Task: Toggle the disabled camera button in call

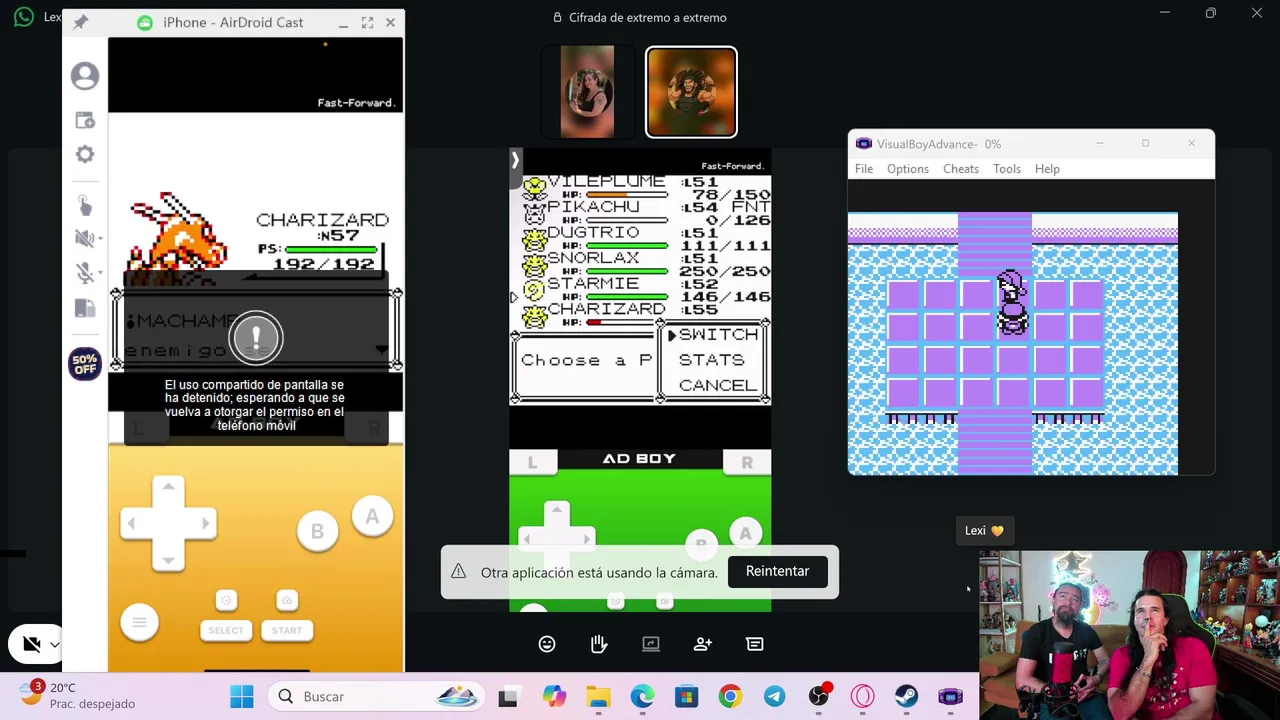Action: tap(32, 645)
